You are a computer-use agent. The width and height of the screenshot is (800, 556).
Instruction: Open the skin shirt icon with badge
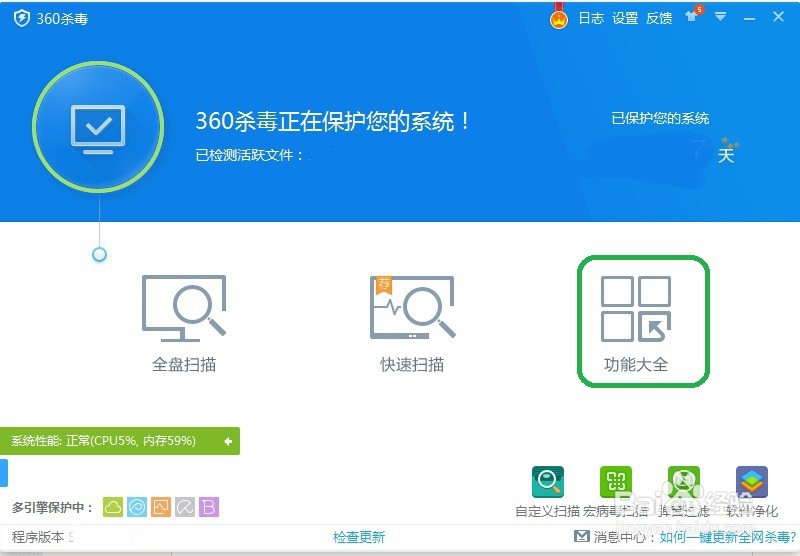(694, 15)
